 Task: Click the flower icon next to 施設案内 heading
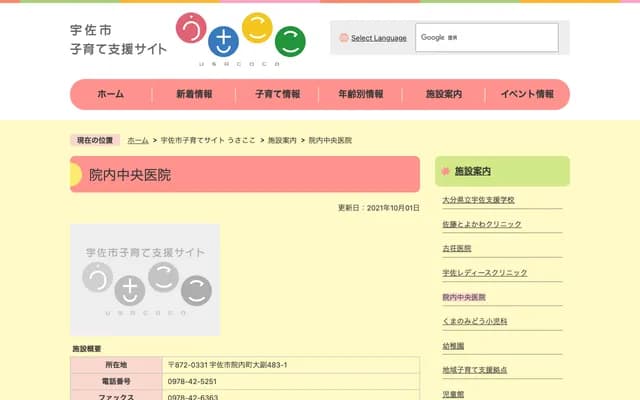[446, 171]
